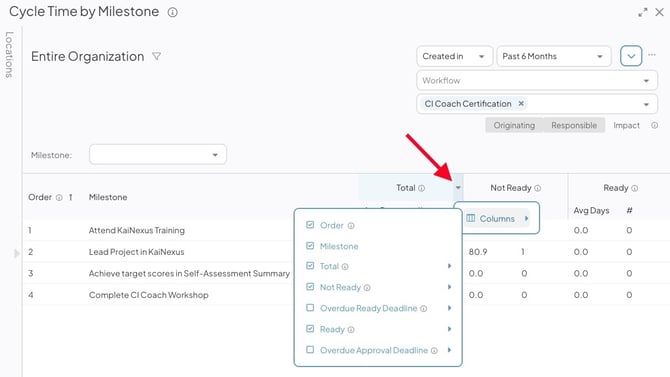Click the Avg Days header under Ready
This screenshot has height=377, width=670.
pos(591,210)
